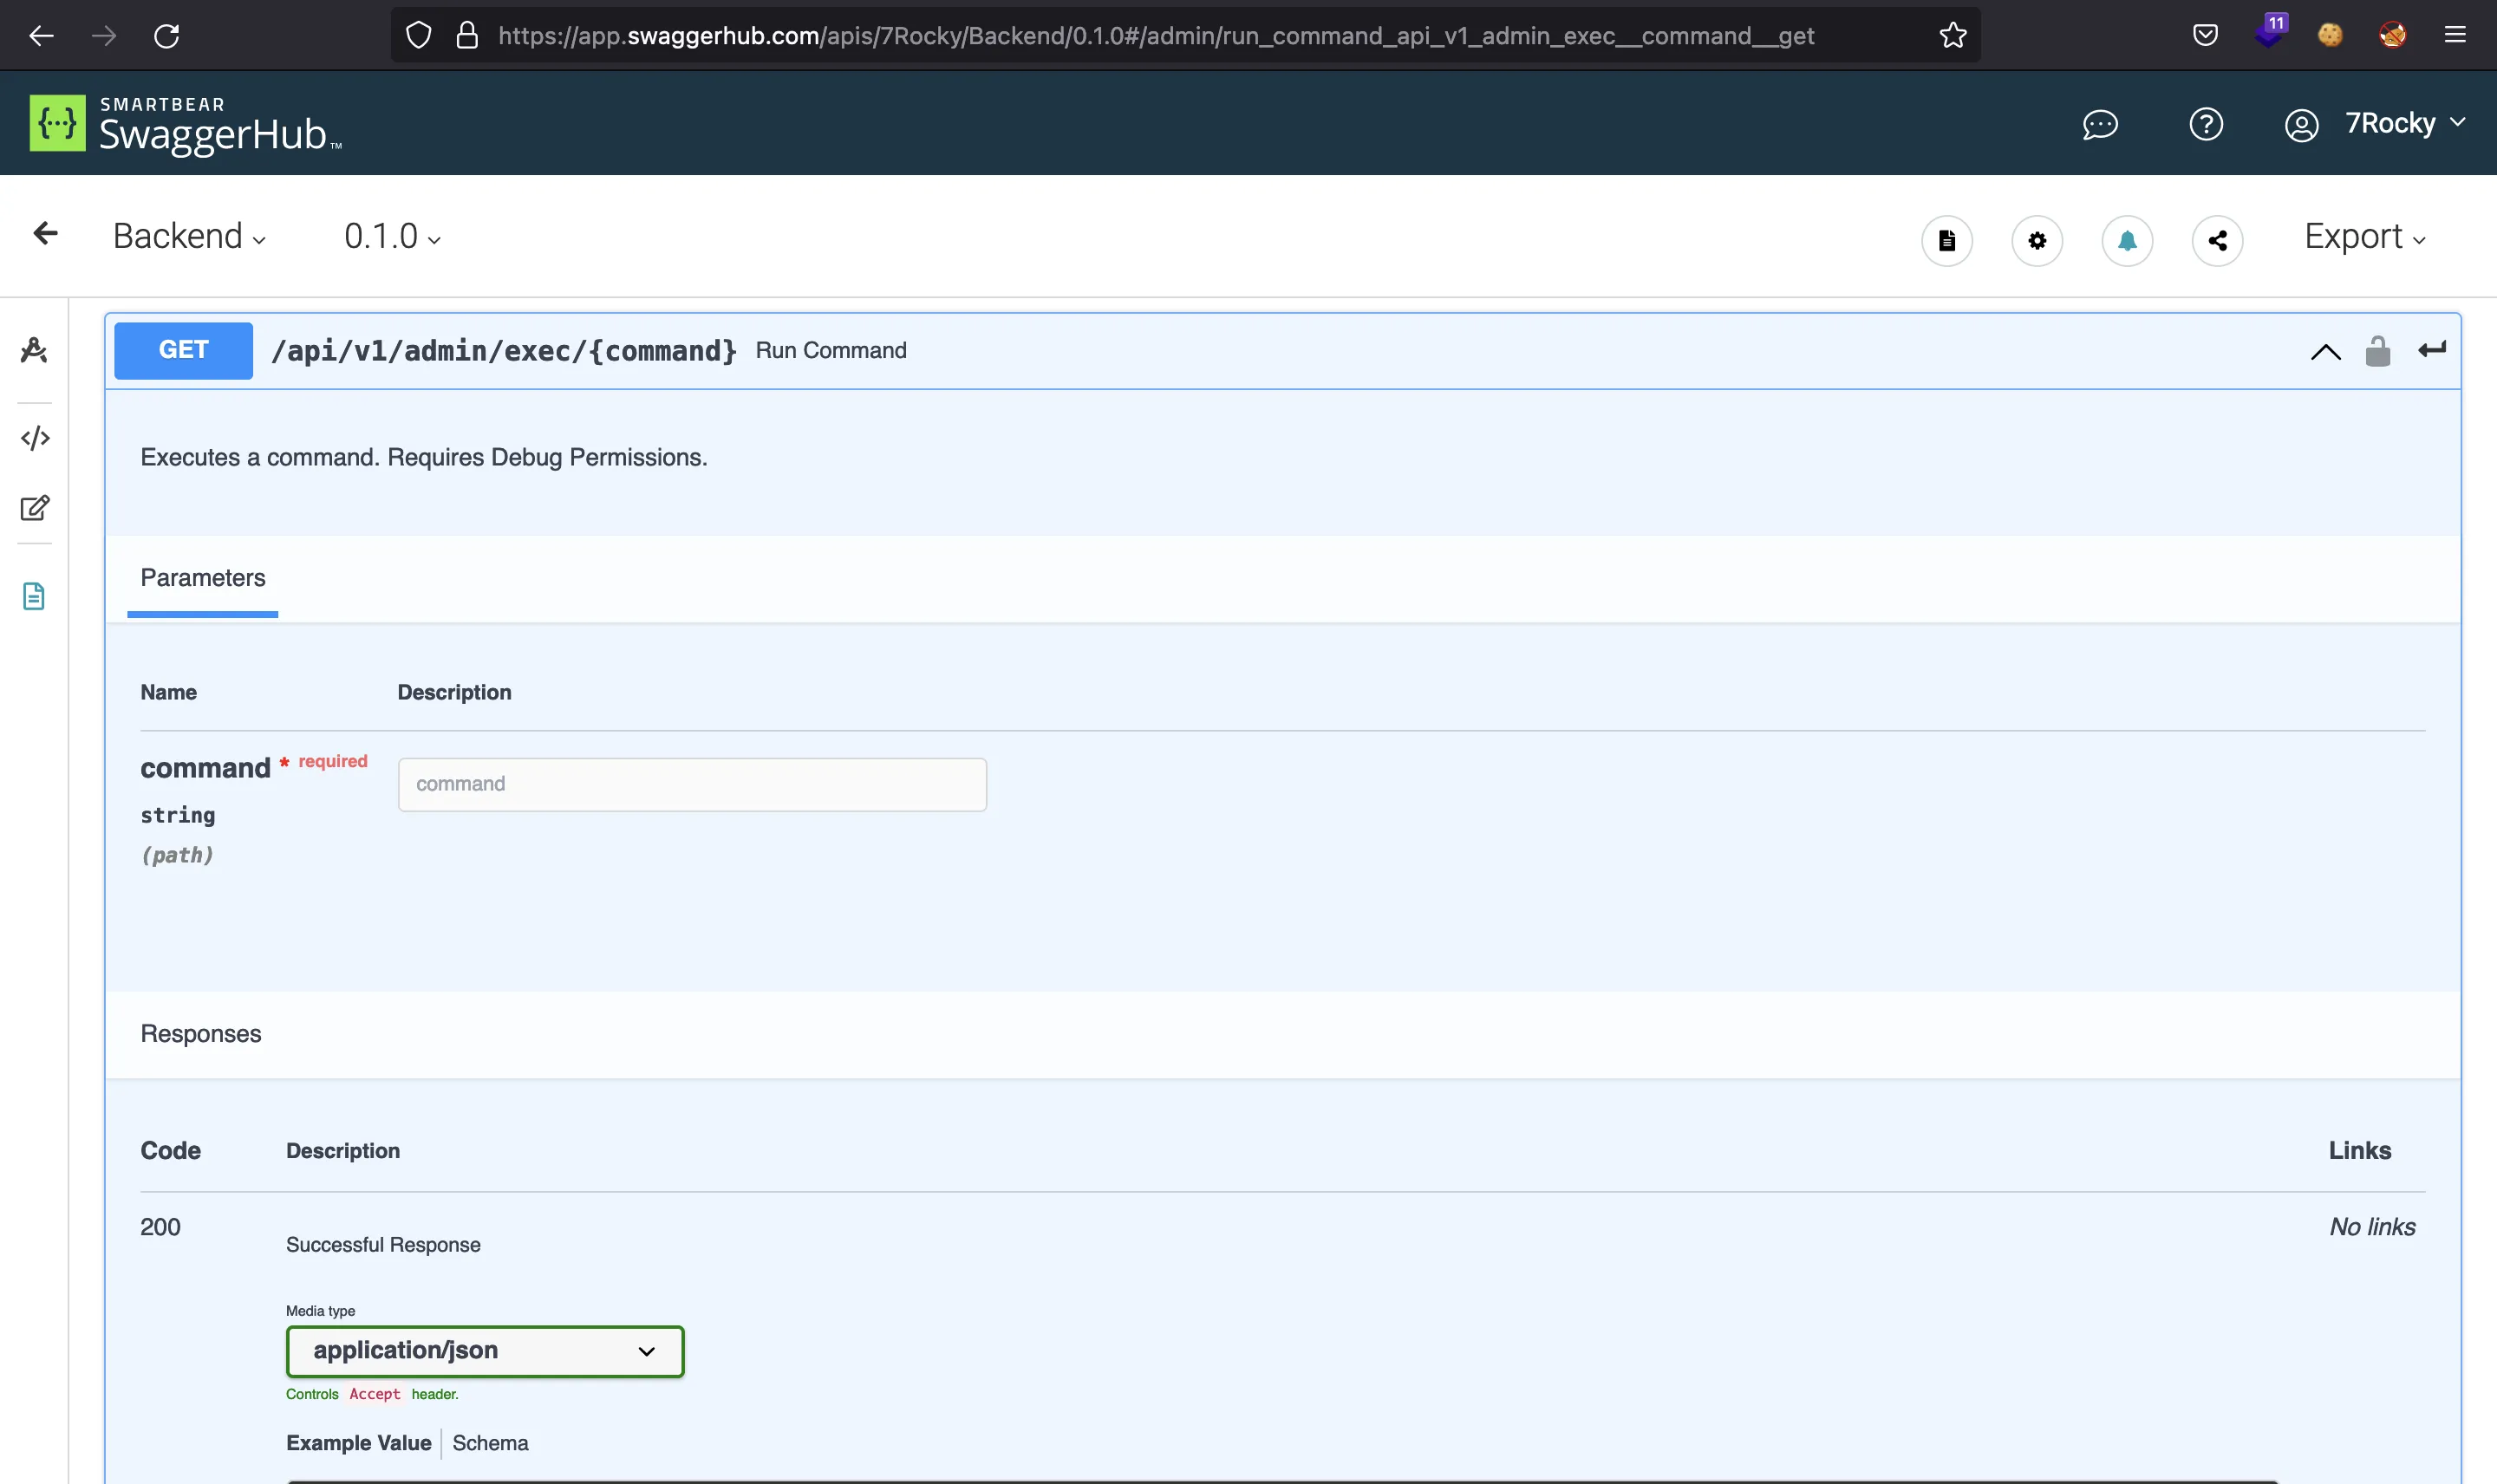Open the extension with the 11 badge
Image resolution: width=2497 pixels, height=1484 pixels.
(x=2270, y=32)
